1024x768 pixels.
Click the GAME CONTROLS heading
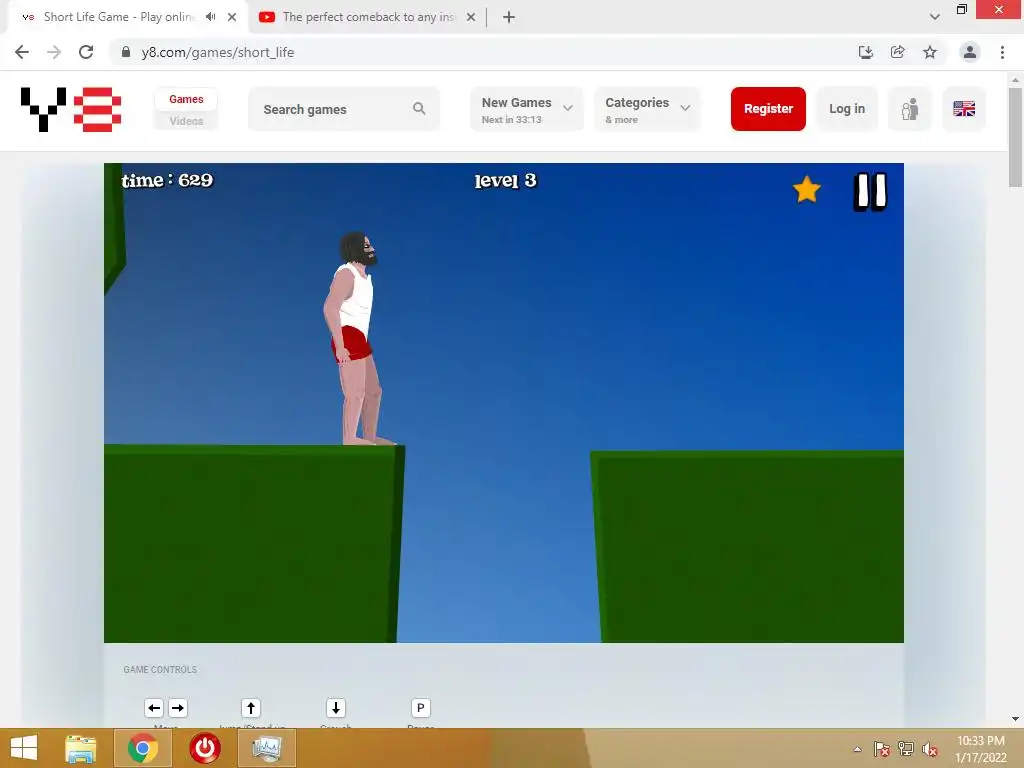160,669
